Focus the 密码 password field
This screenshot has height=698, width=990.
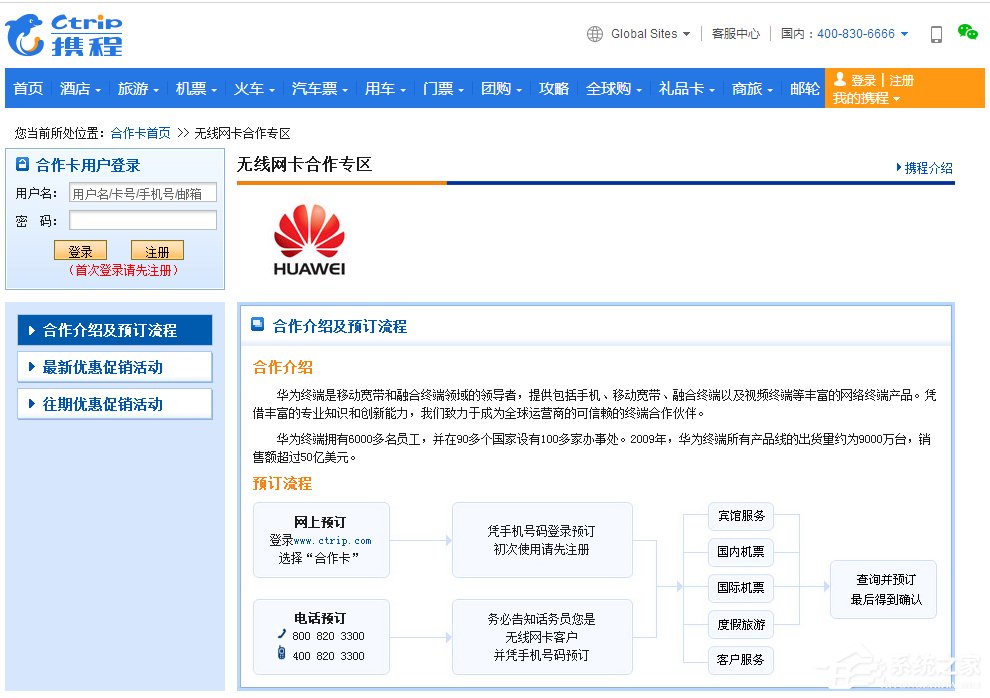click(142, 220)
